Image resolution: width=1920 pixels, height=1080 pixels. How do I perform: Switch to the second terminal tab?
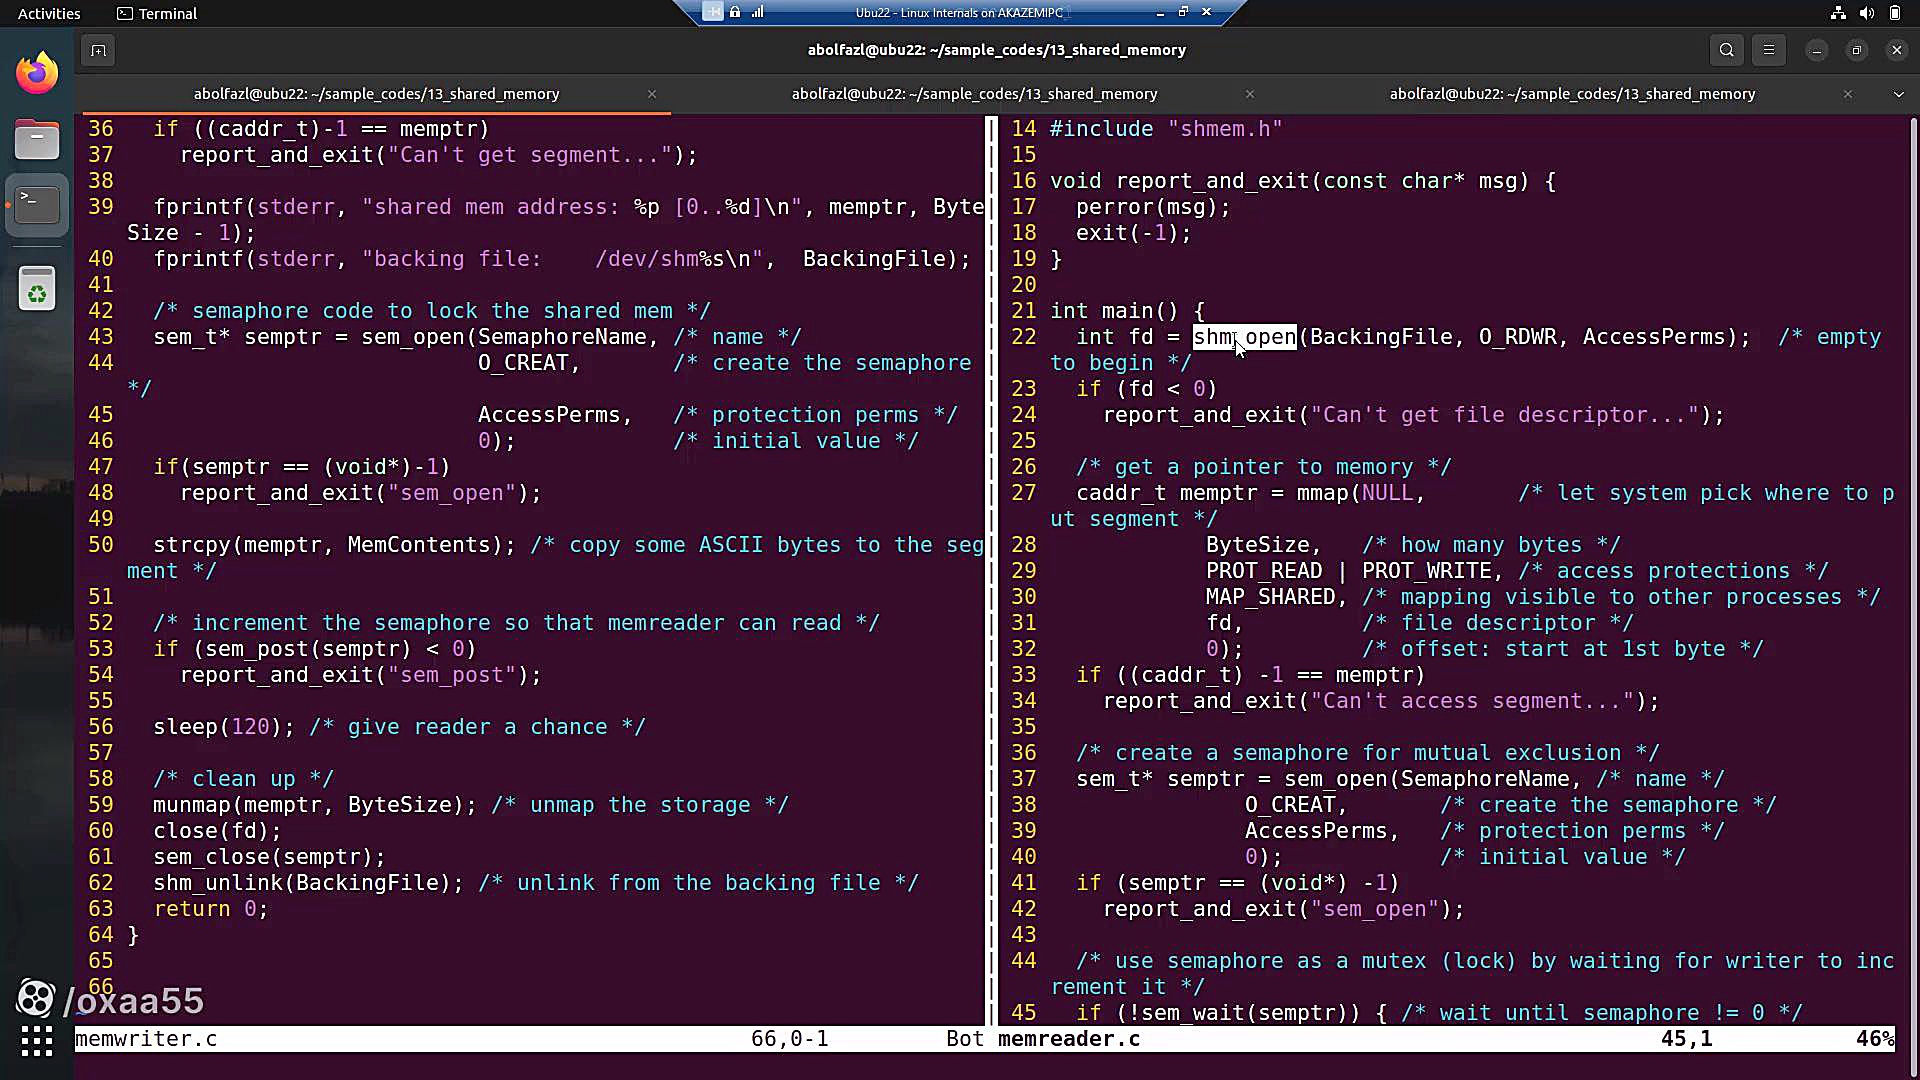(974, 94)
